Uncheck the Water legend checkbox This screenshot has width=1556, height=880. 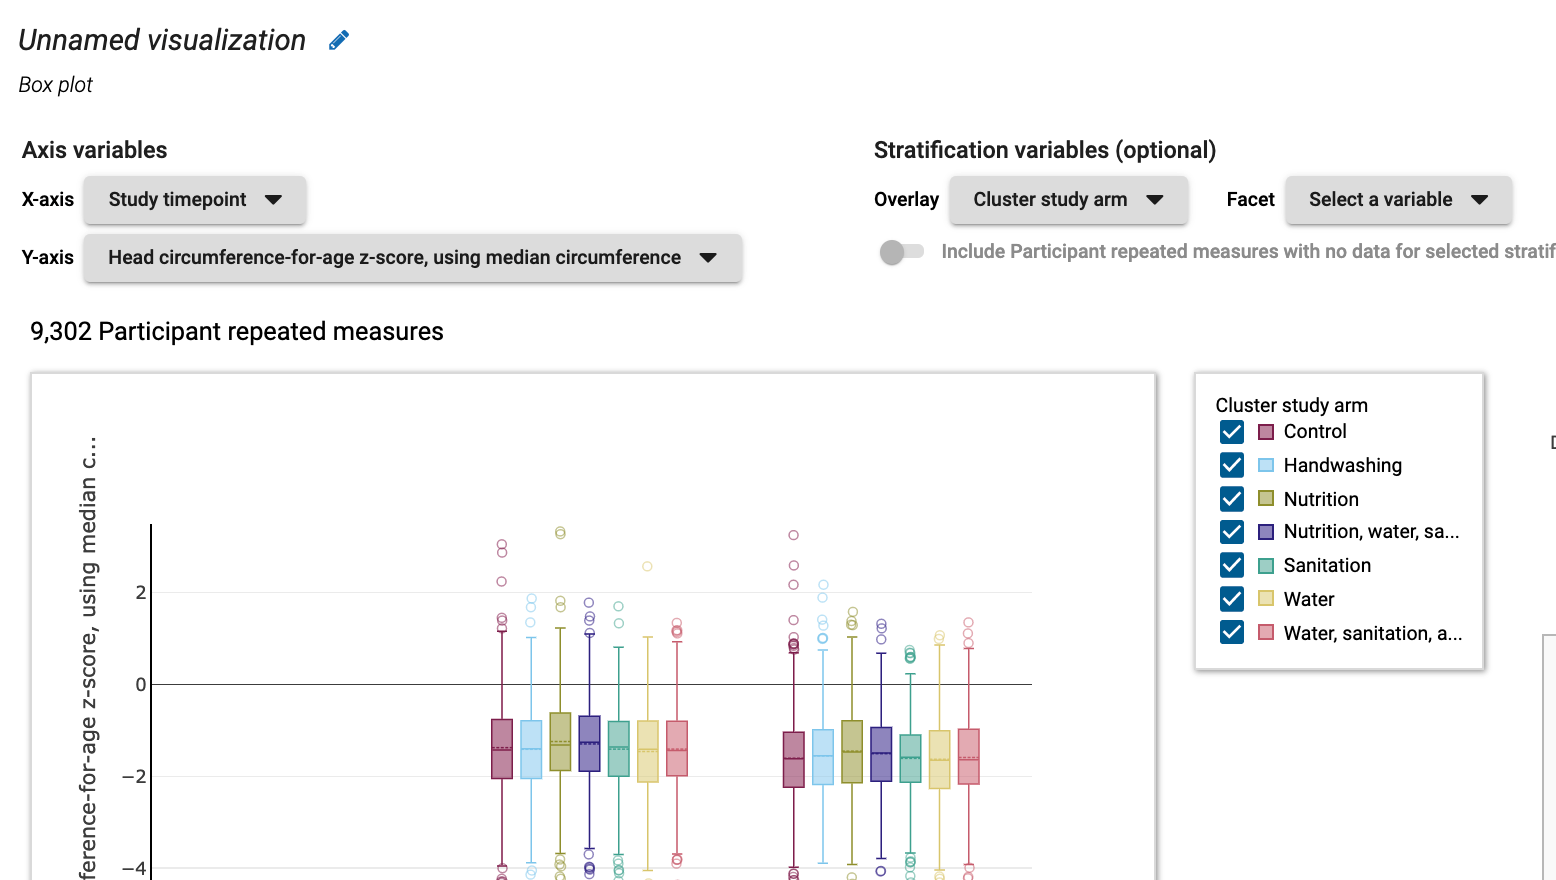[1232, 599]
